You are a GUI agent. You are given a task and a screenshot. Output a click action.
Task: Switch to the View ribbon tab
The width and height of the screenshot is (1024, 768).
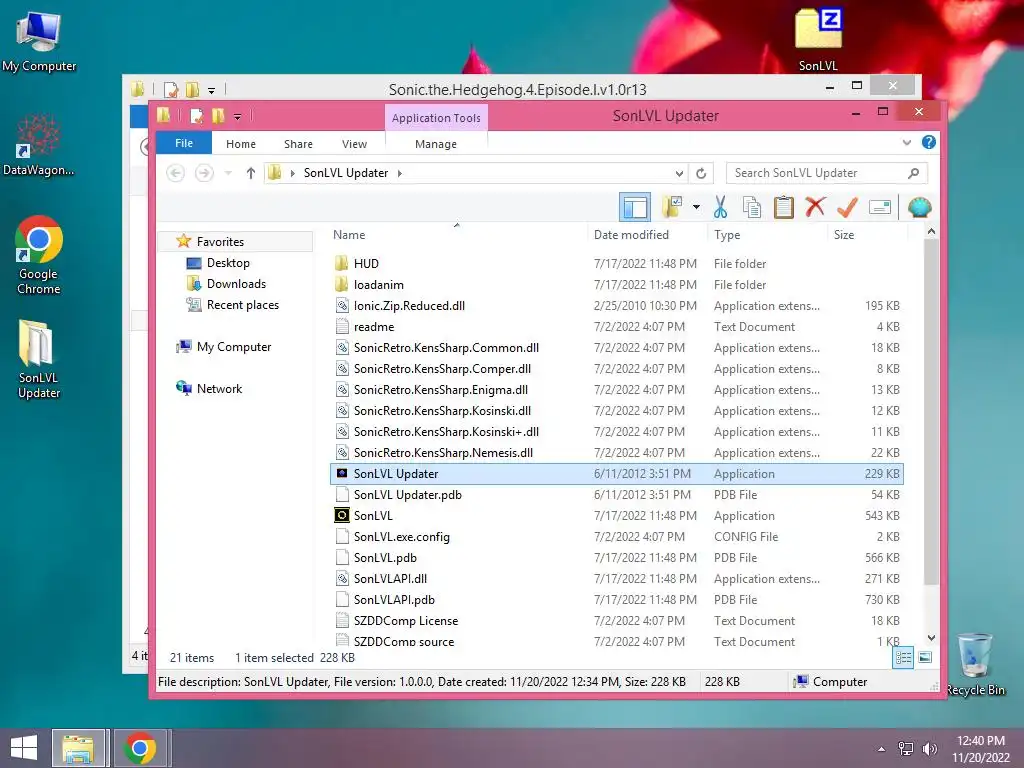pyautogui.click(x=354, y=144)
